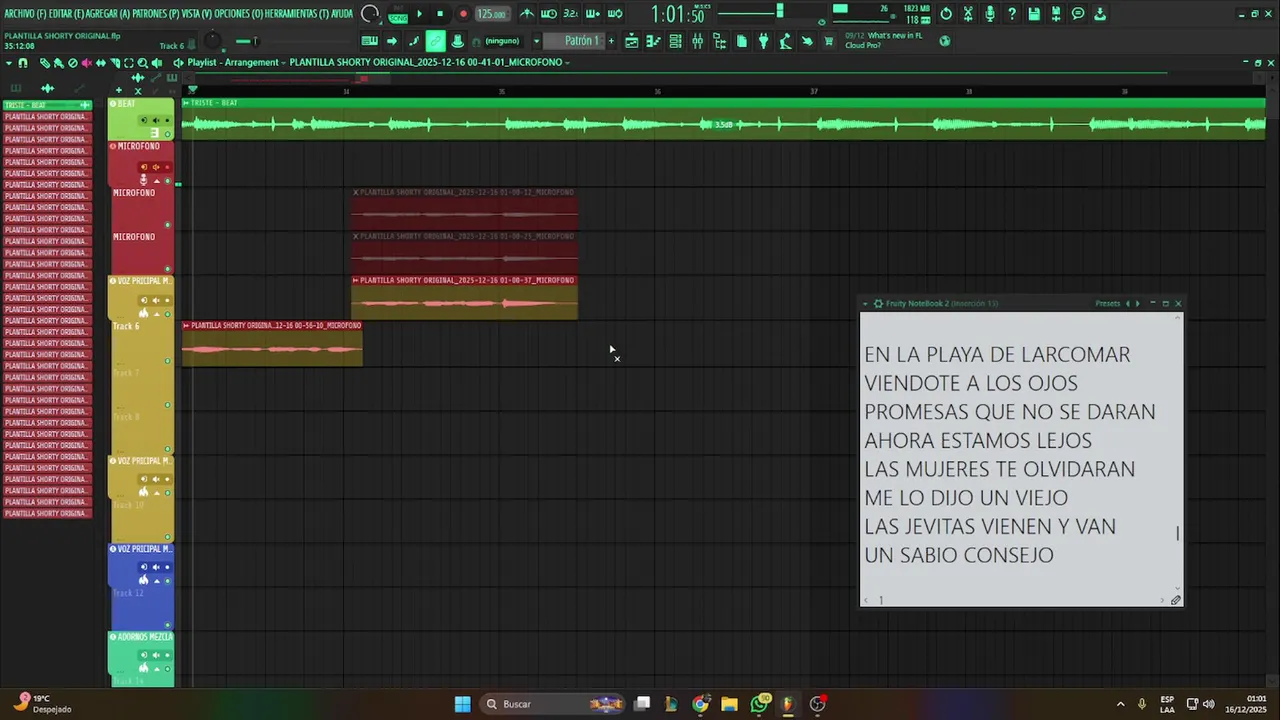Open the Playlist options menu arrow
Viewport: 1280px width, 720px height.
click(x=9, y=63)
